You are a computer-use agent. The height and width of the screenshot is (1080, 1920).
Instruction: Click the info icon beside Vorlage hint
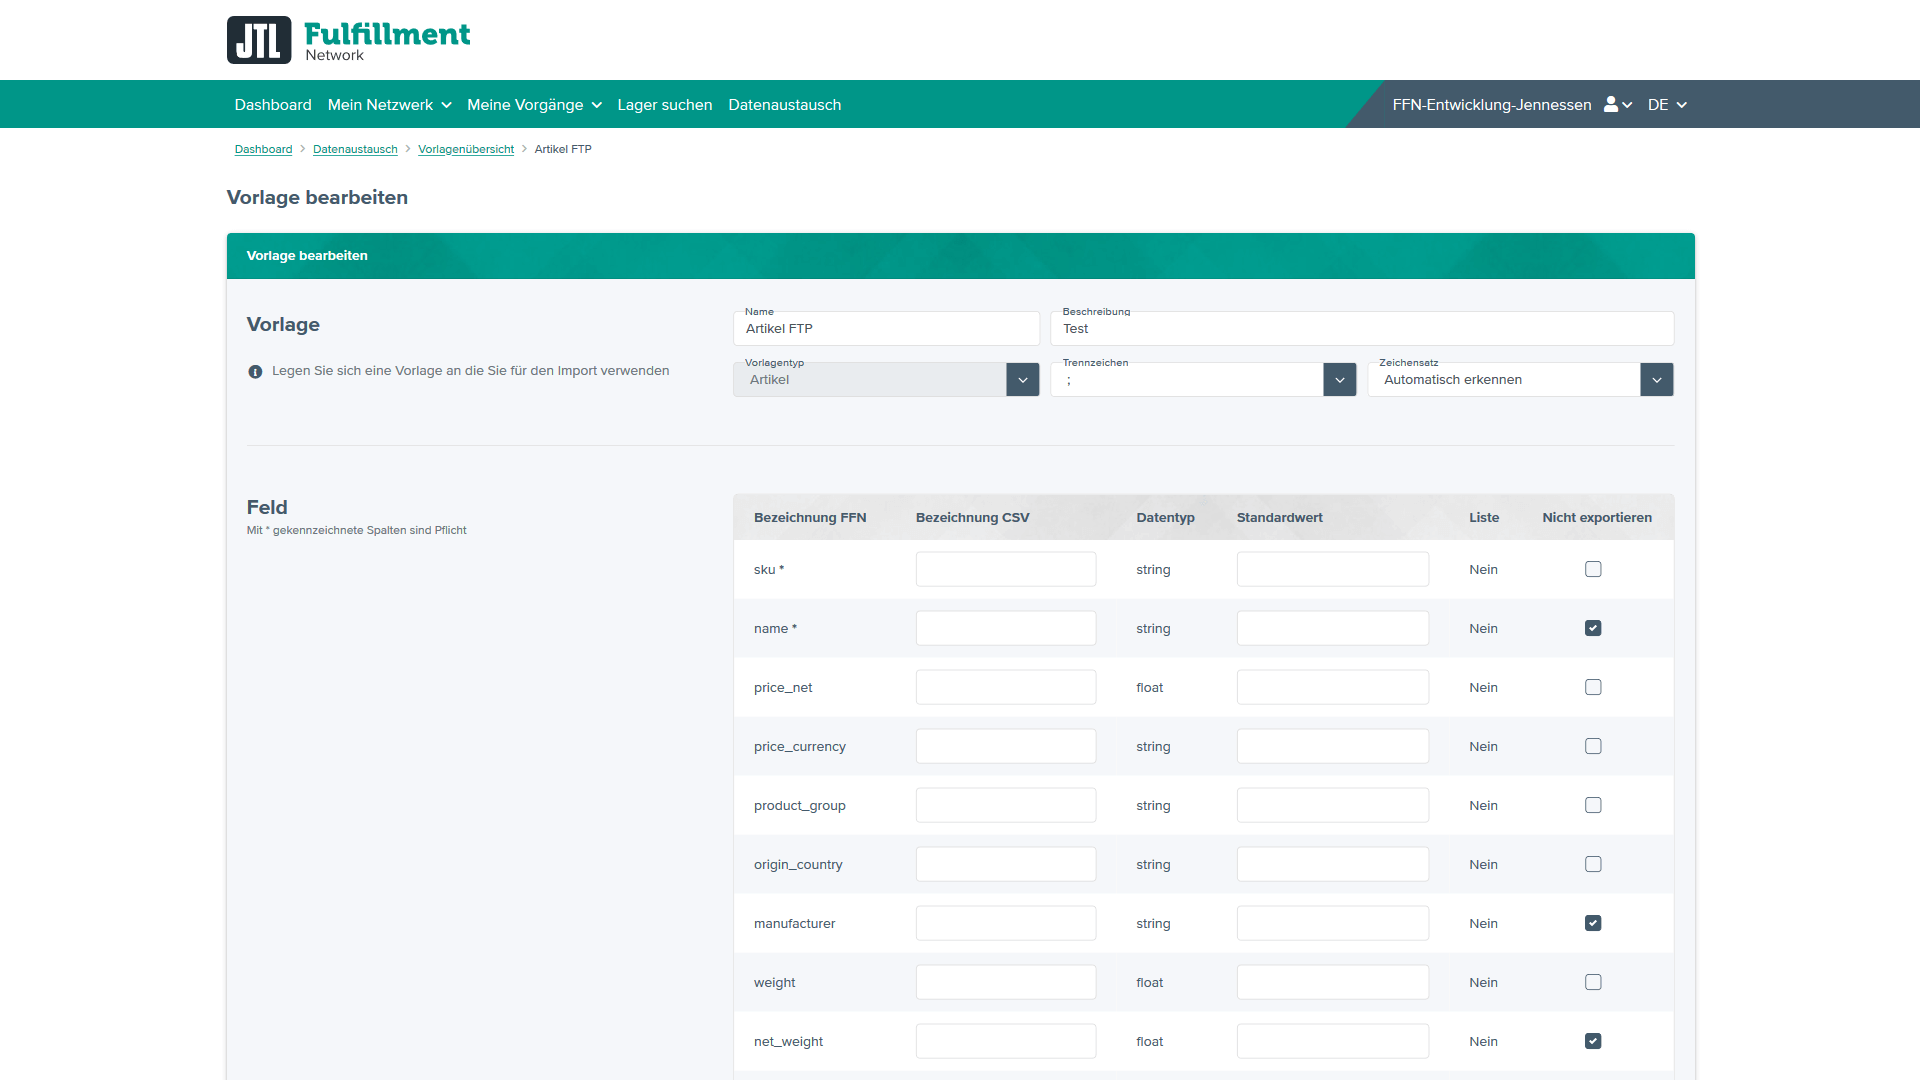tap(255, 372)
